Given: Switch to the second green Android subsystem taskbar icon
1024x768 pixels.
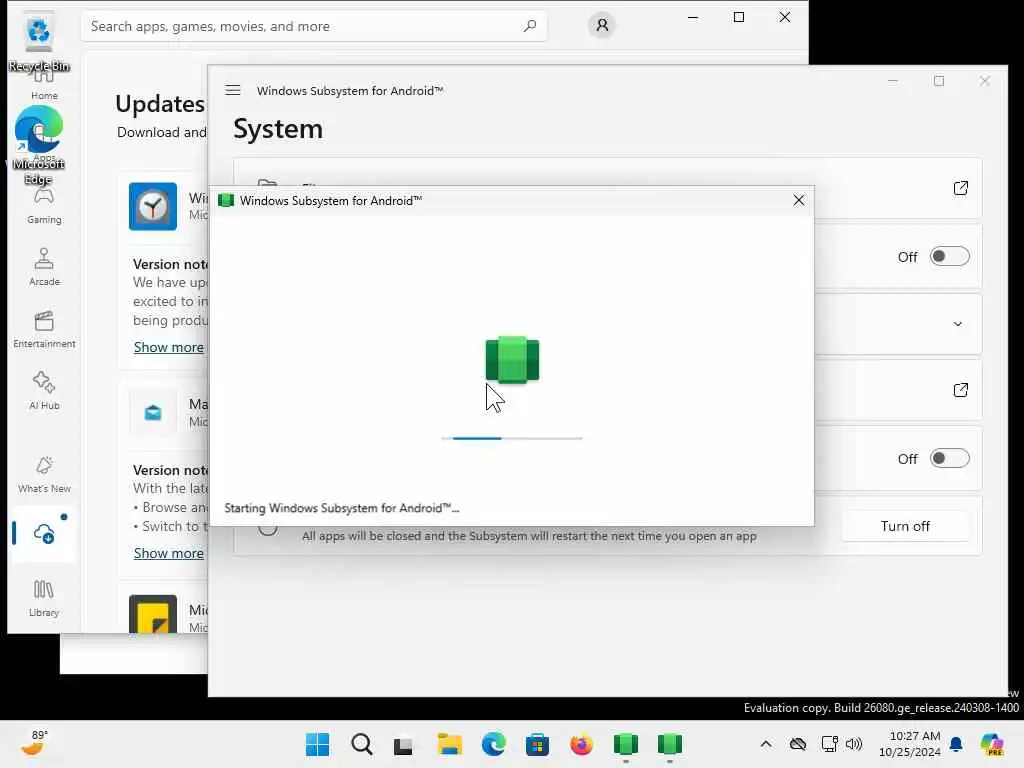Looking at the screenshot, I should (669, 744).
